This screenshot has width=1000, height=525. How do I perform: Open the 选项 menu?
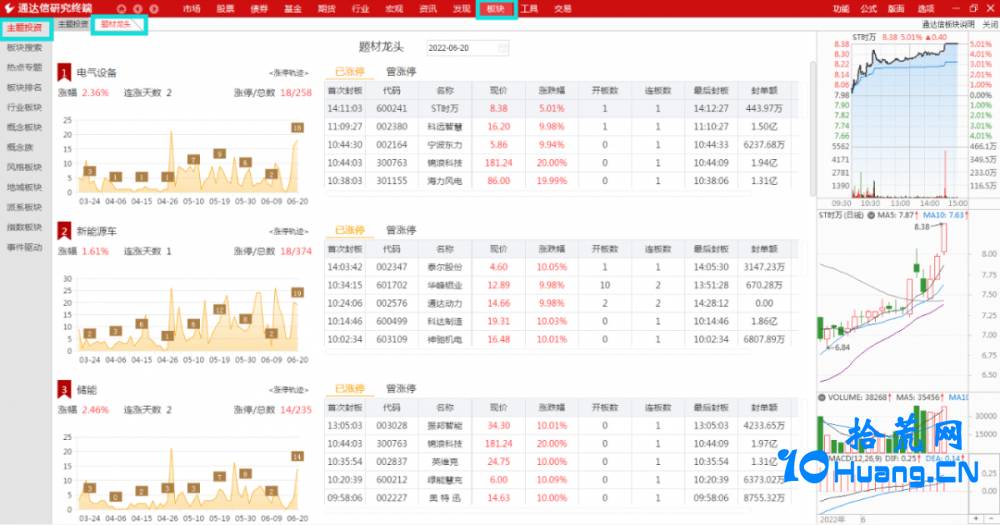(925, 9)
